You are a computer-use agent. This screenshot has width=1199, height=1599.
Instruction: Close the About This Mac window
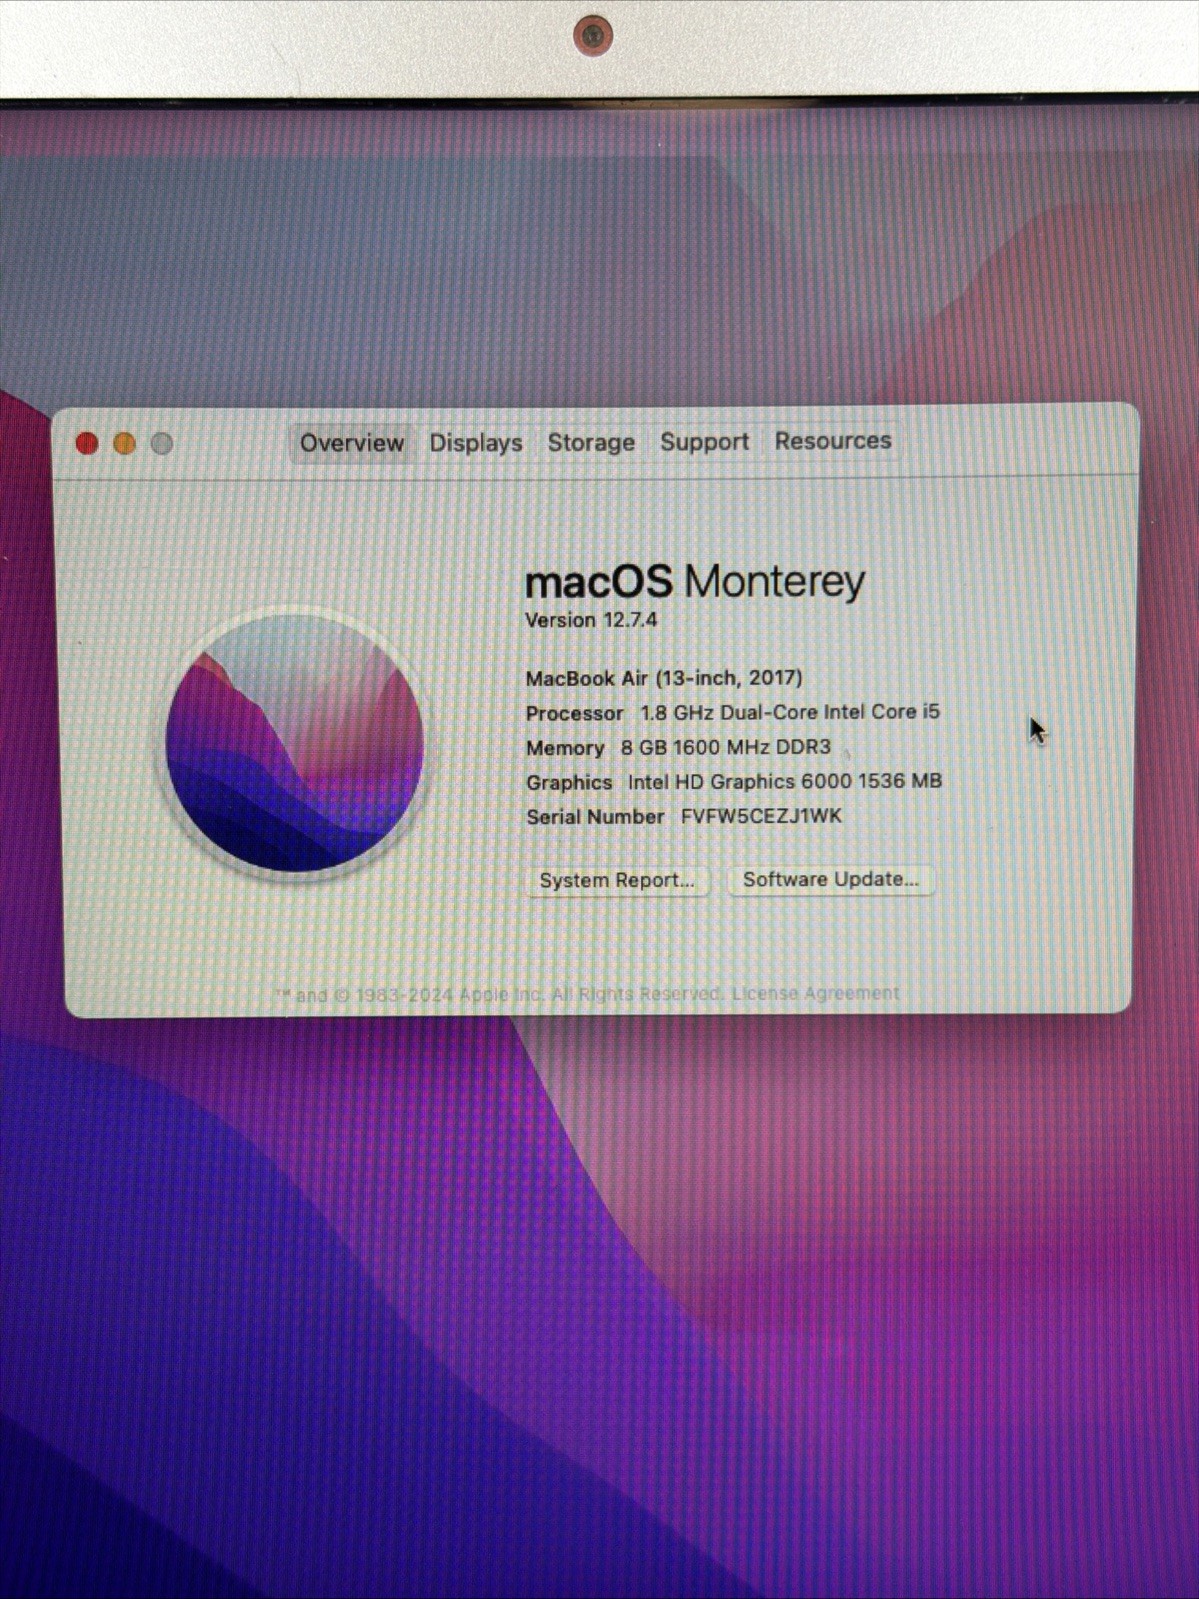point(87,443)
